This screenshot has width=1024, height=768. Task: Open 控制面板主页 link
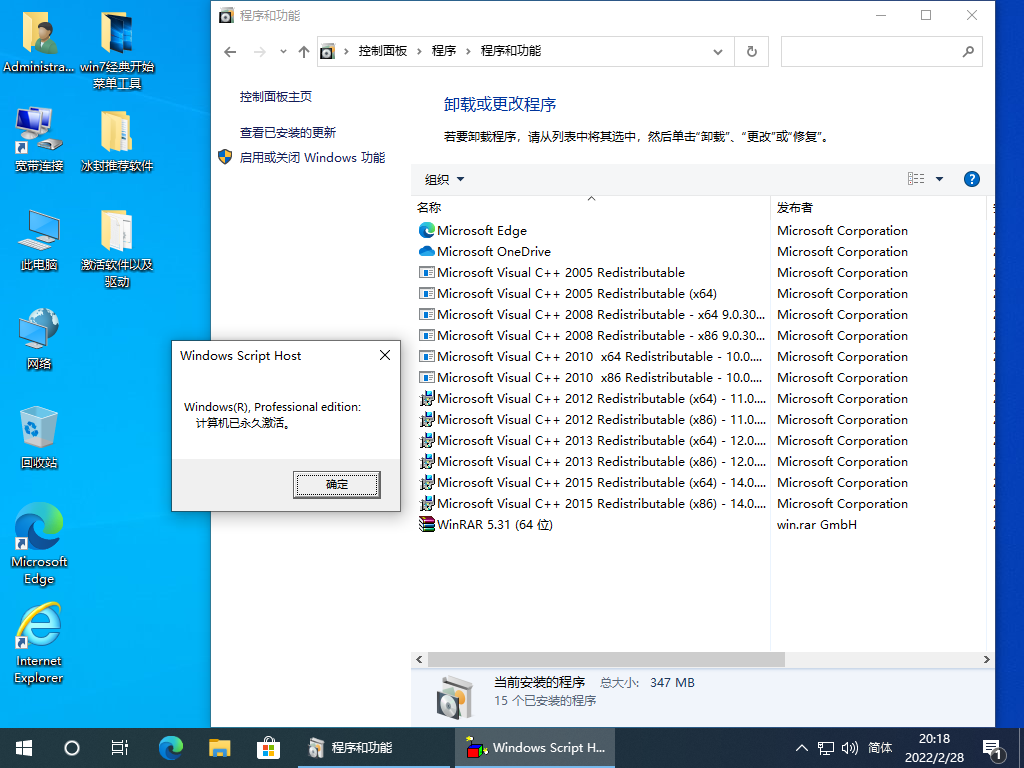tap(276, 97)
